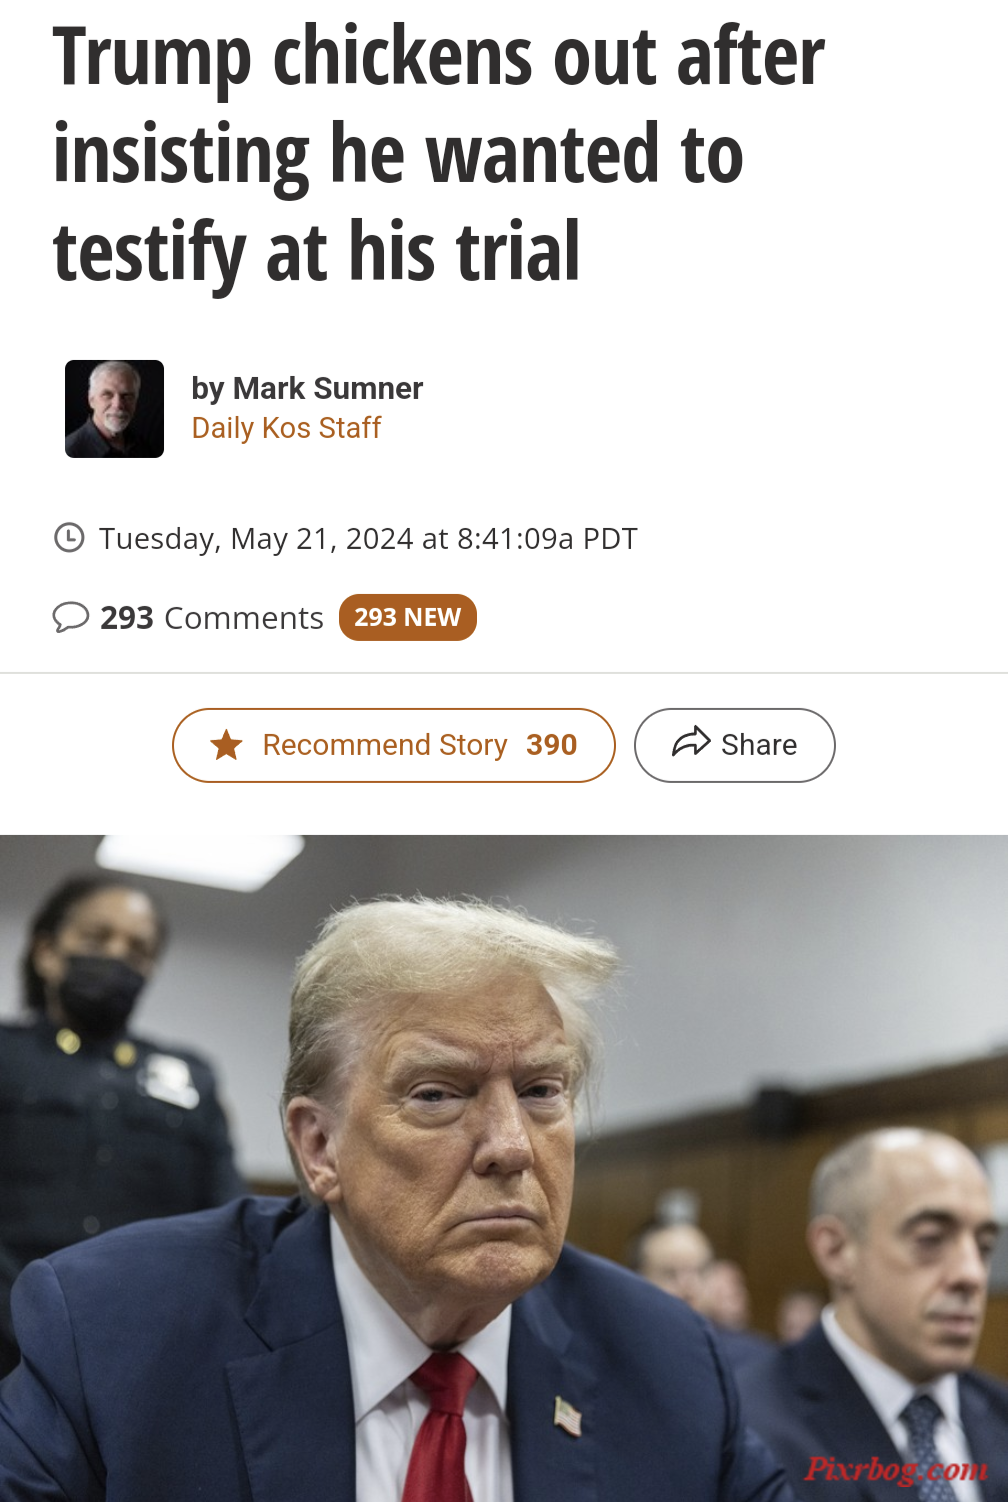The image size is (1008, 1502).
Task: Click the star icon in Recommend Story
Action: [x=227, y=745]
